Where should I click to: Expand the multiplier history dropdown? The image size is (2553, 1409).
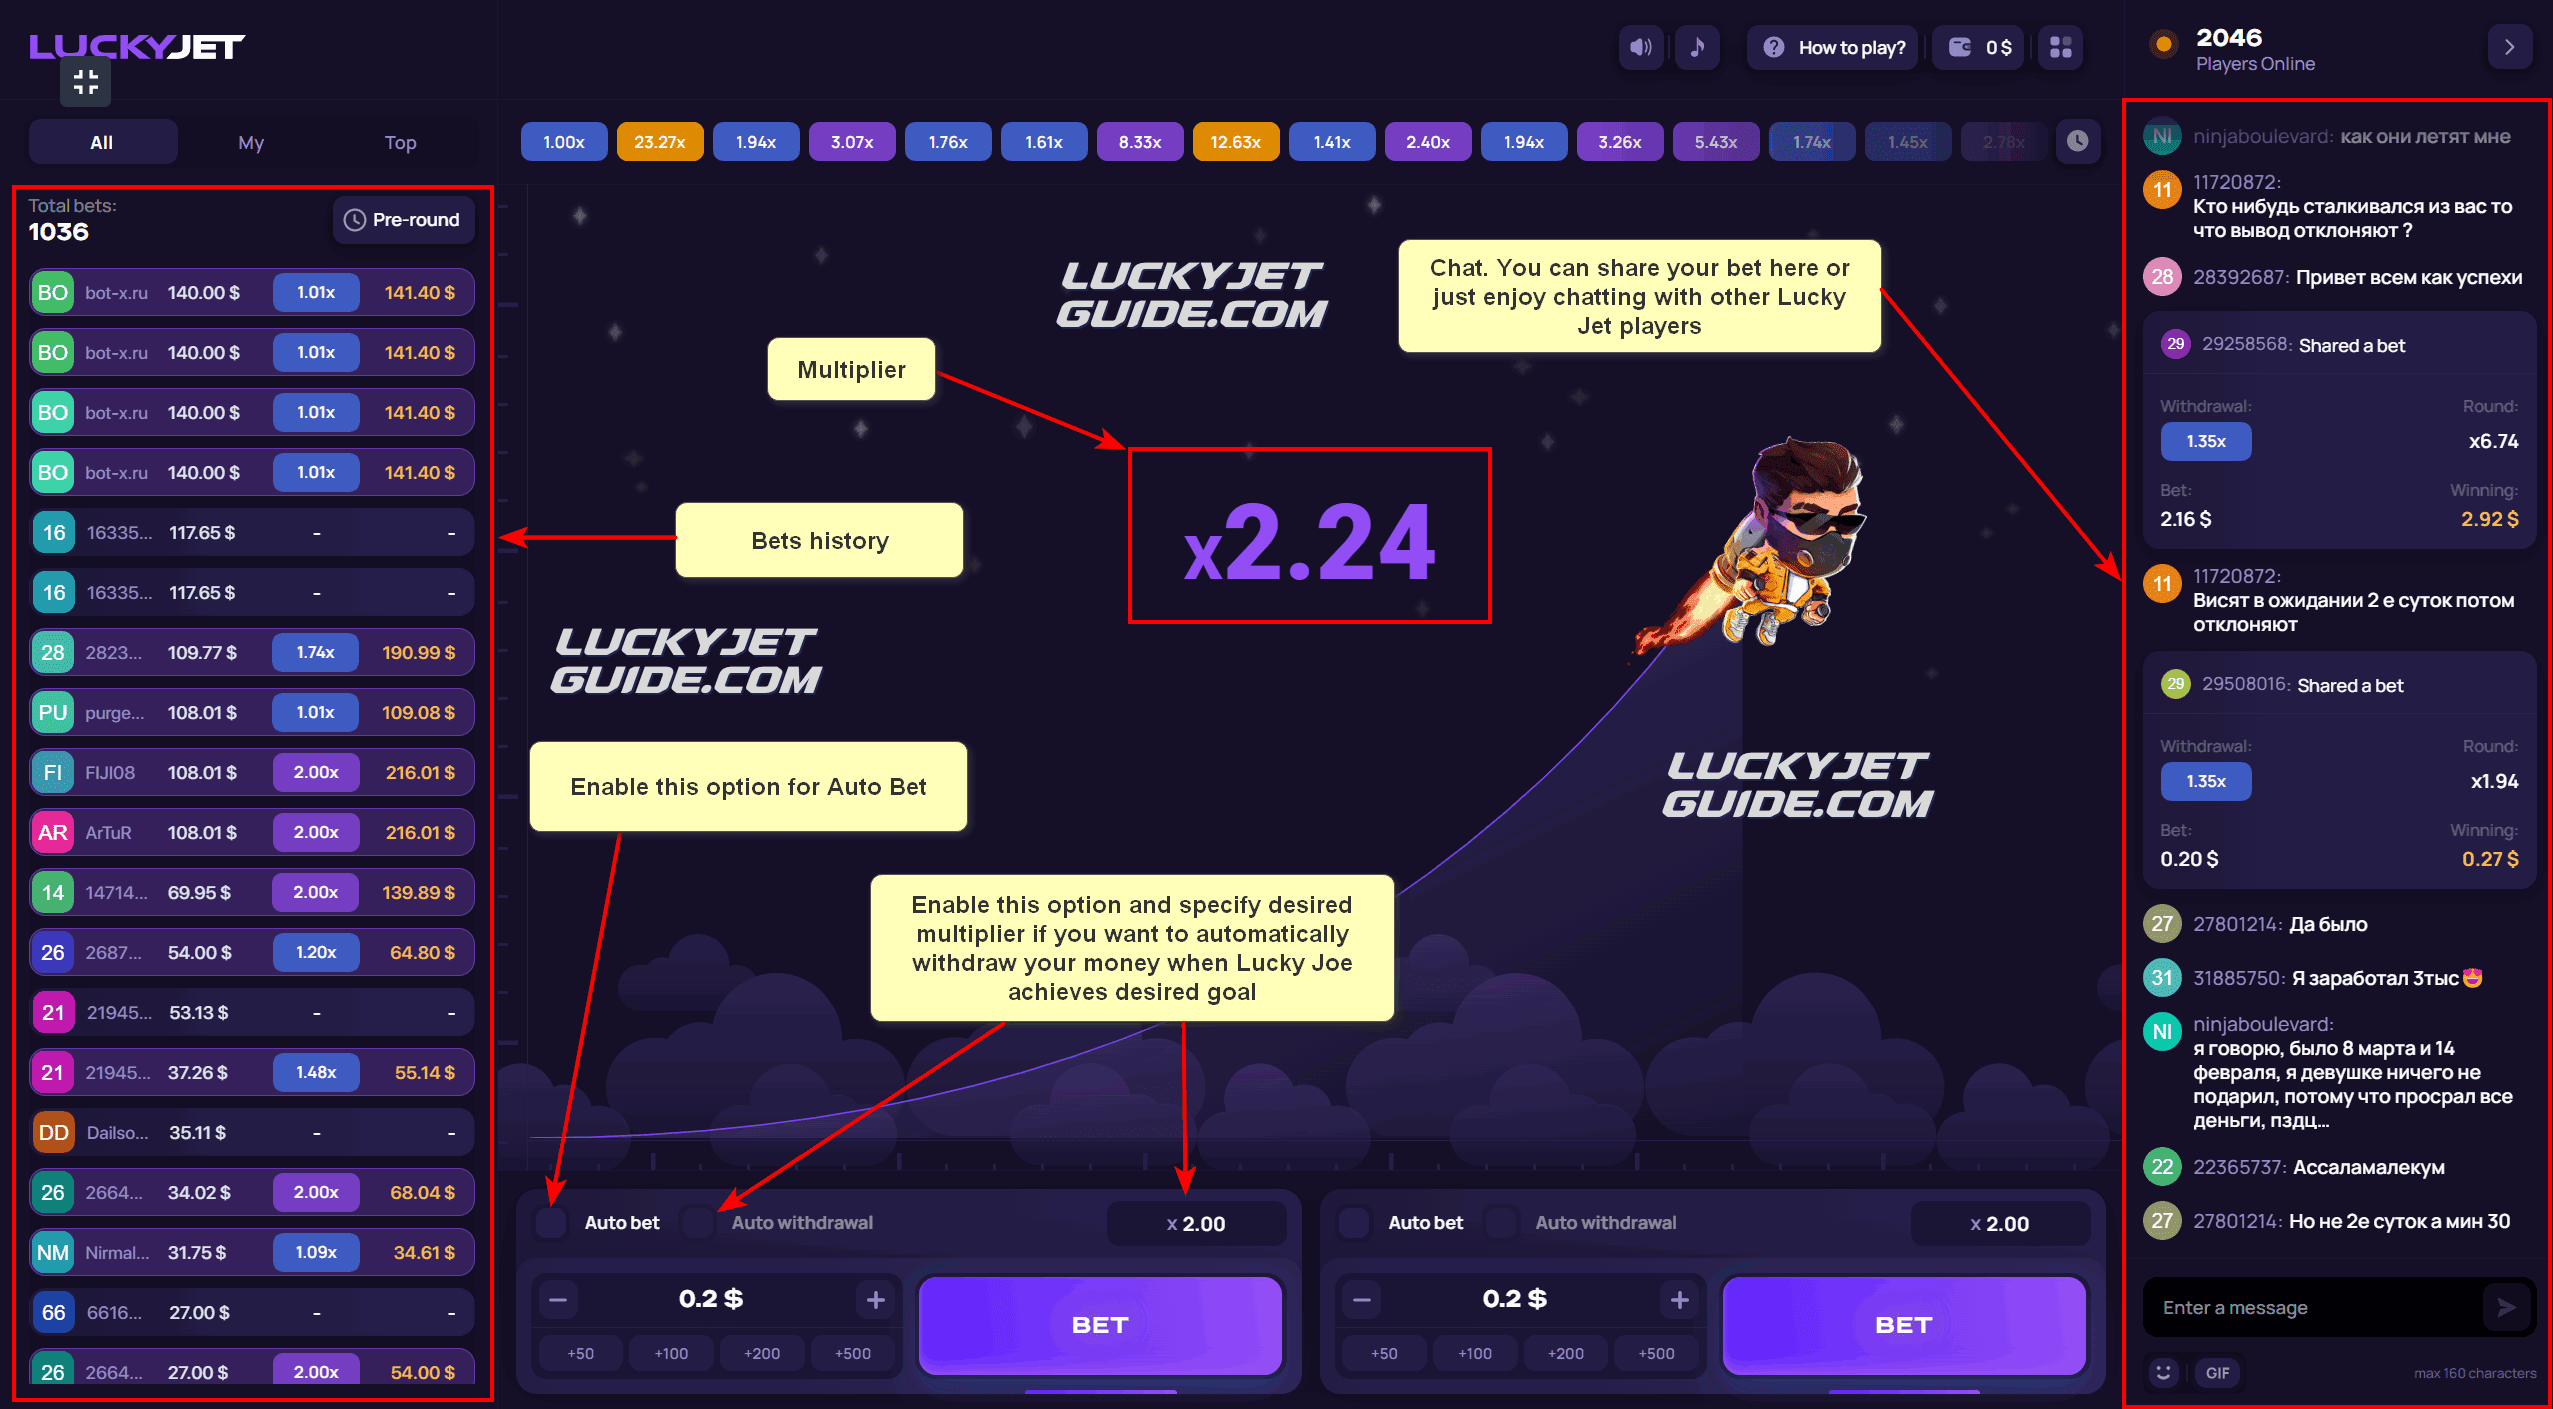tap(2080, 139)
